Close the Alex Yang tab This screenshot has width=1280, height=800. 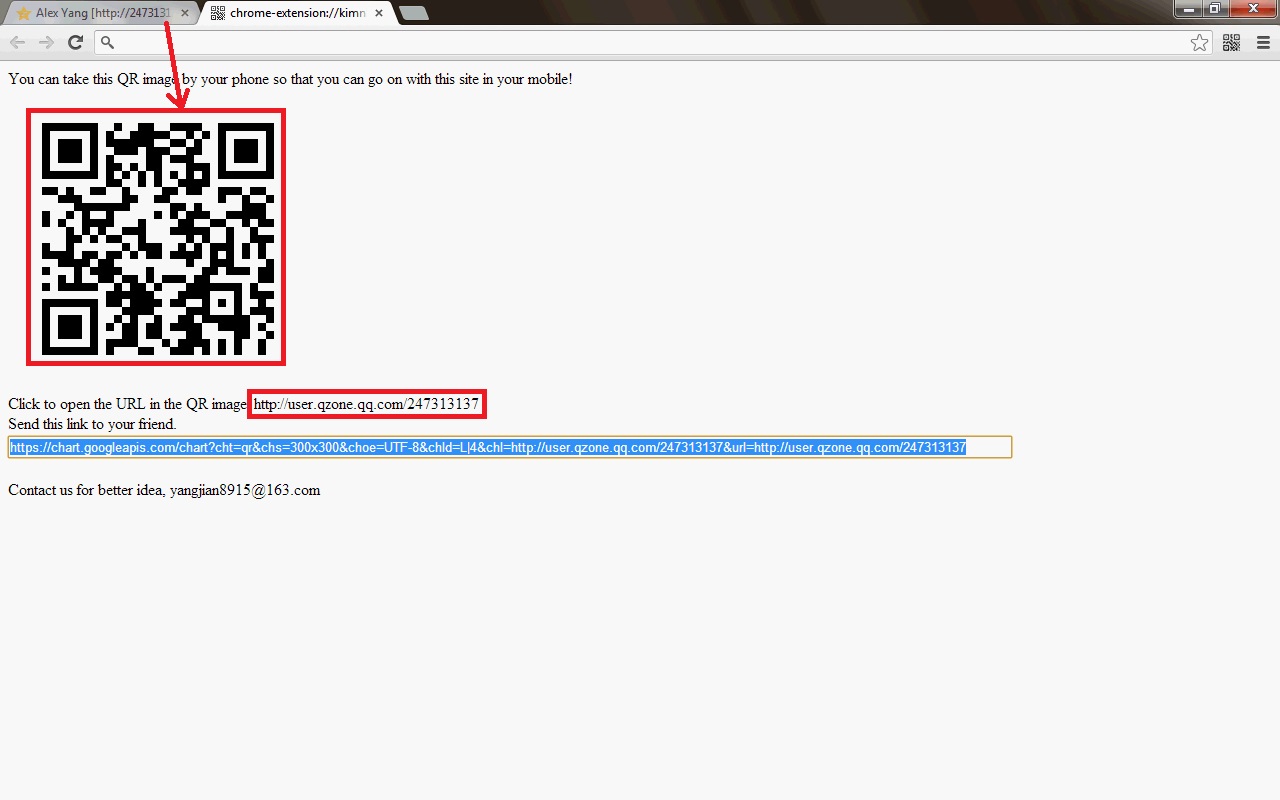(184, 13)
